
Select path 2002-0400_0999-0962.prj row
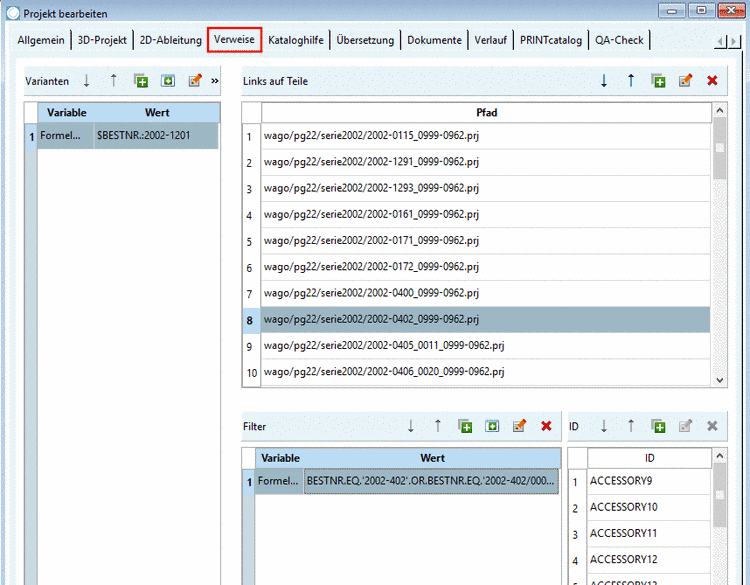coord(485,293)
